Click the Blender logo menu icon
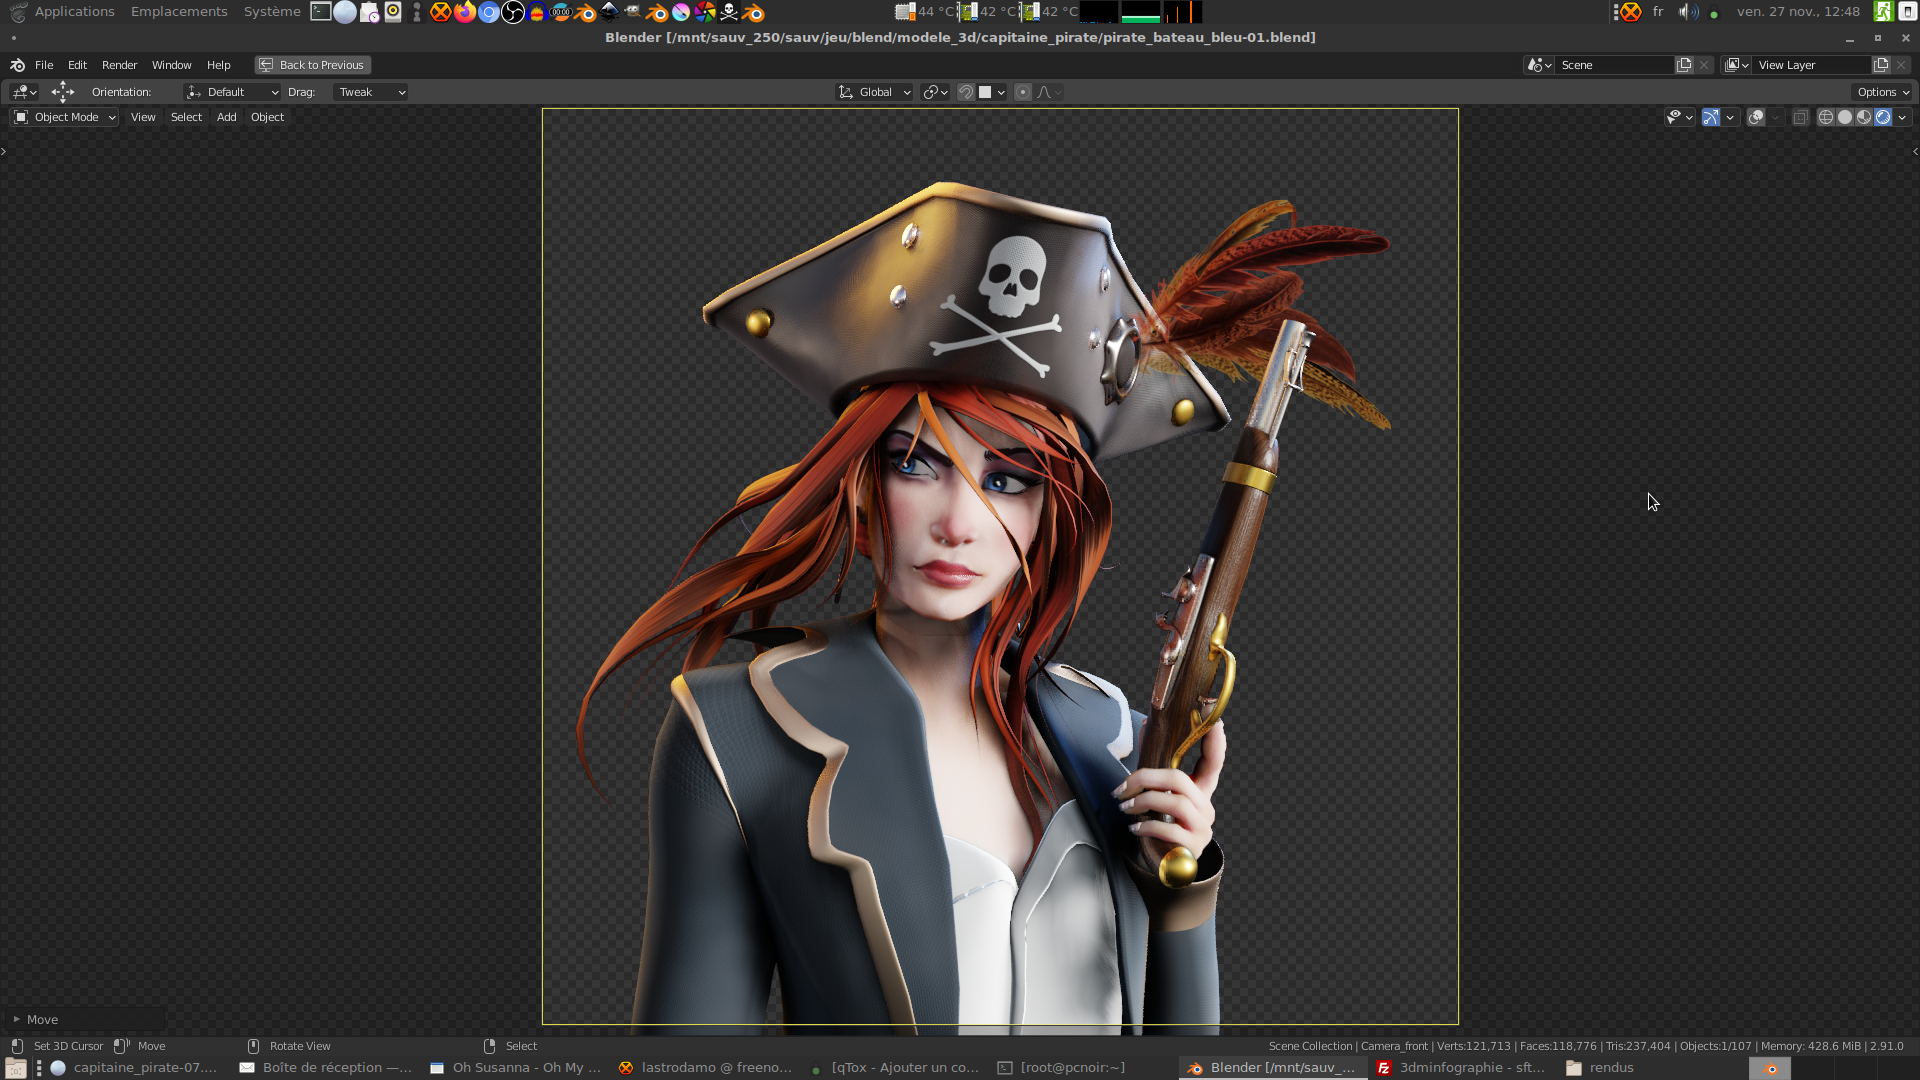 point(17,65)
